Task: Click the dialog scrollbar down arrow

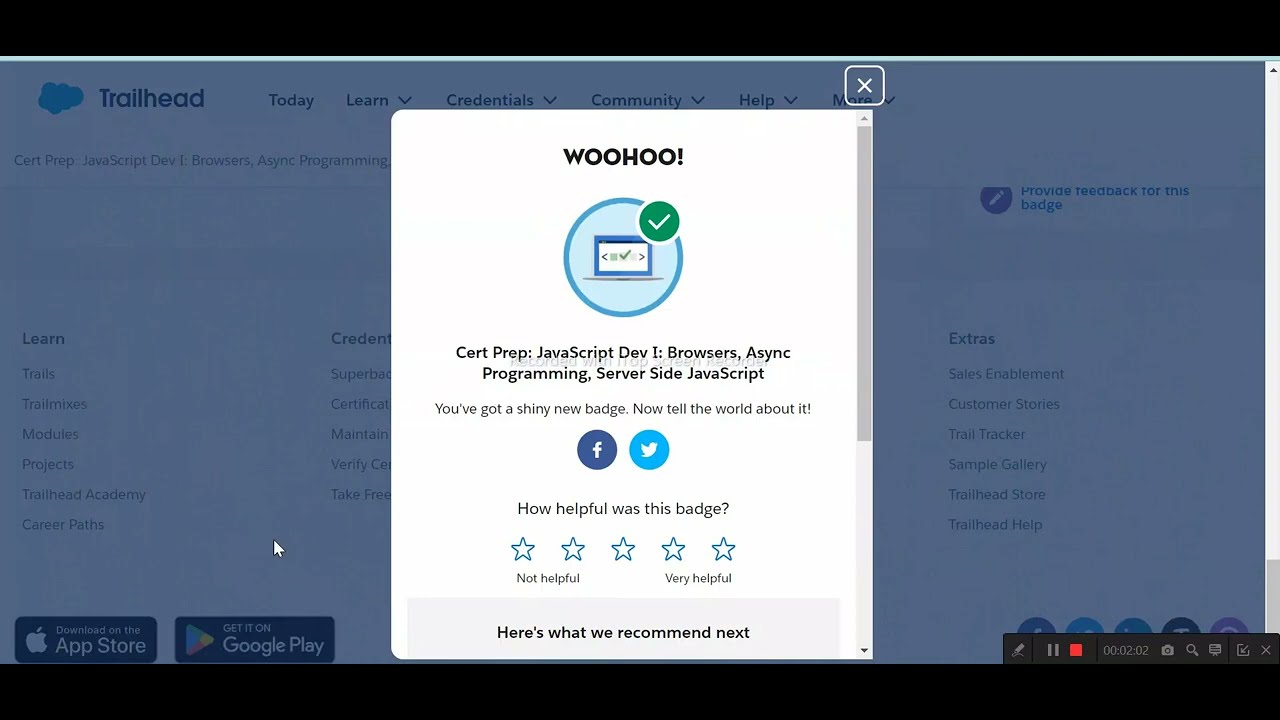Action: pos(864,650)
